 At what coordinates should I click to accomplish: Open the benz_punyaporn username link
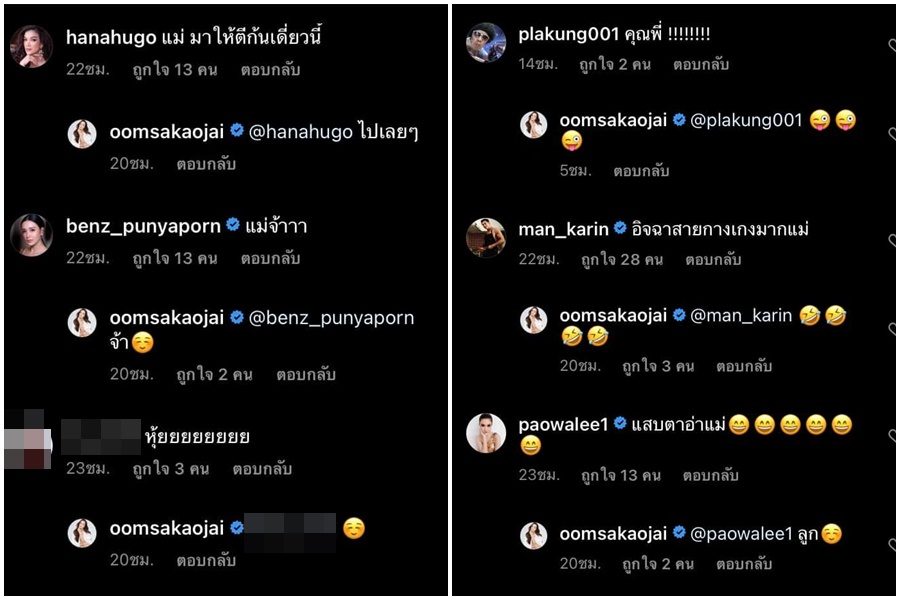[x=143, y=226]
